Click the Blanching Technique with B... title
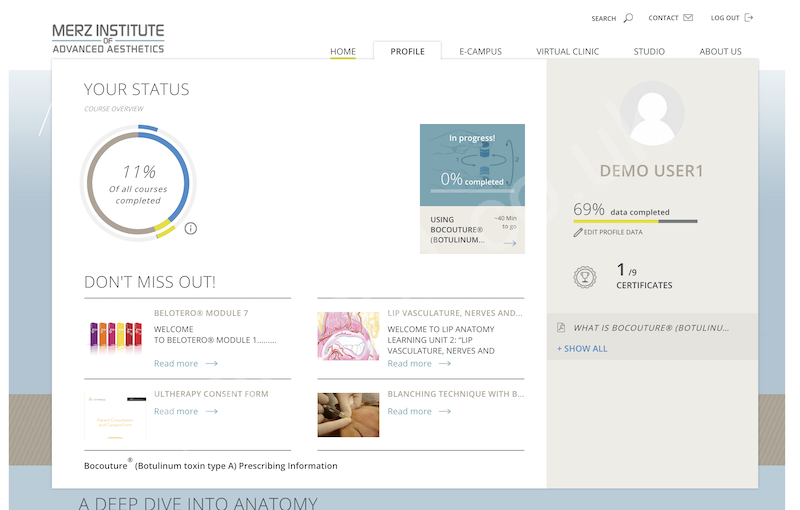The height and width of the screenshot is (510, 800). (x=456, y=394)
